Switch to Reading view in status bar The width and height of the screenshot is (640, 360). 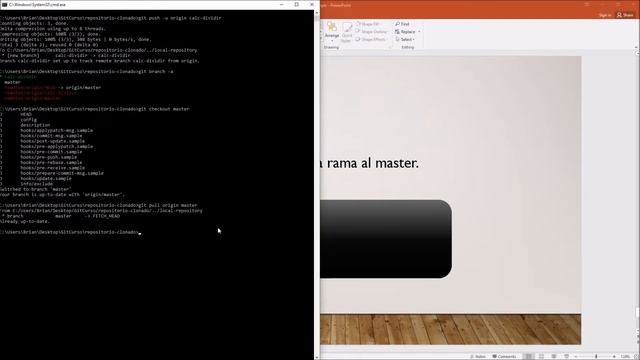[554, 357]
